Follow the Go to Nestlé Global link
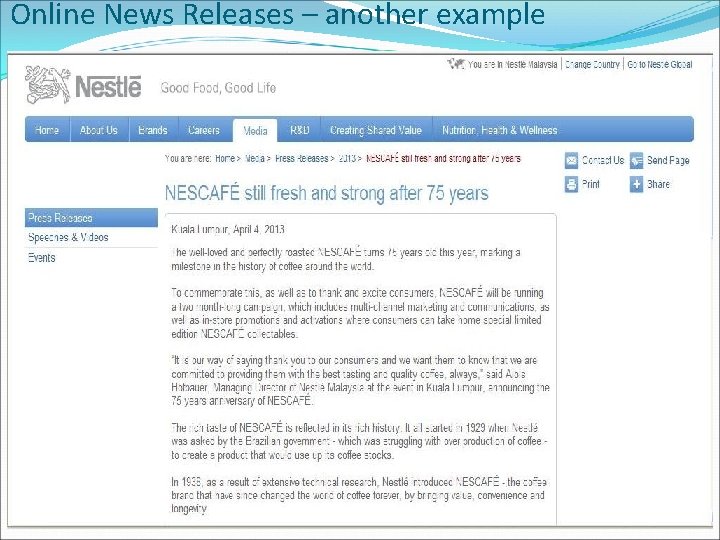720x540 pixels. [660, 64]
